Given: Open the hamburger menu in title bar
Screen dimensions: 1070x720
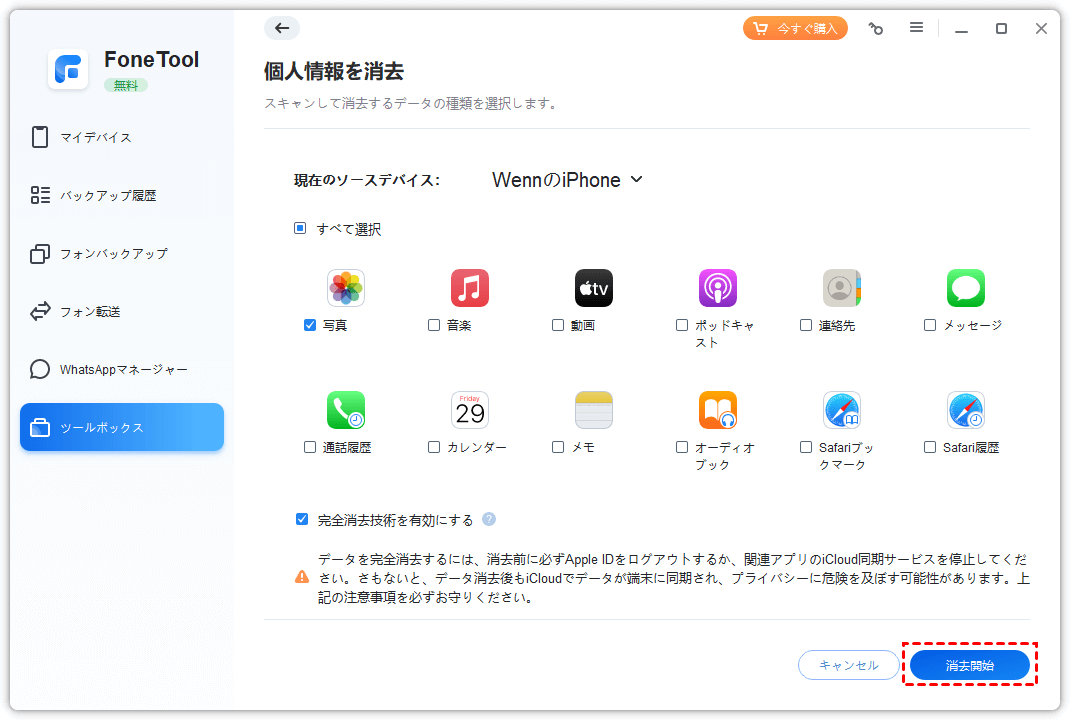Looking at the screenshot, I should [x=916, y=28].
